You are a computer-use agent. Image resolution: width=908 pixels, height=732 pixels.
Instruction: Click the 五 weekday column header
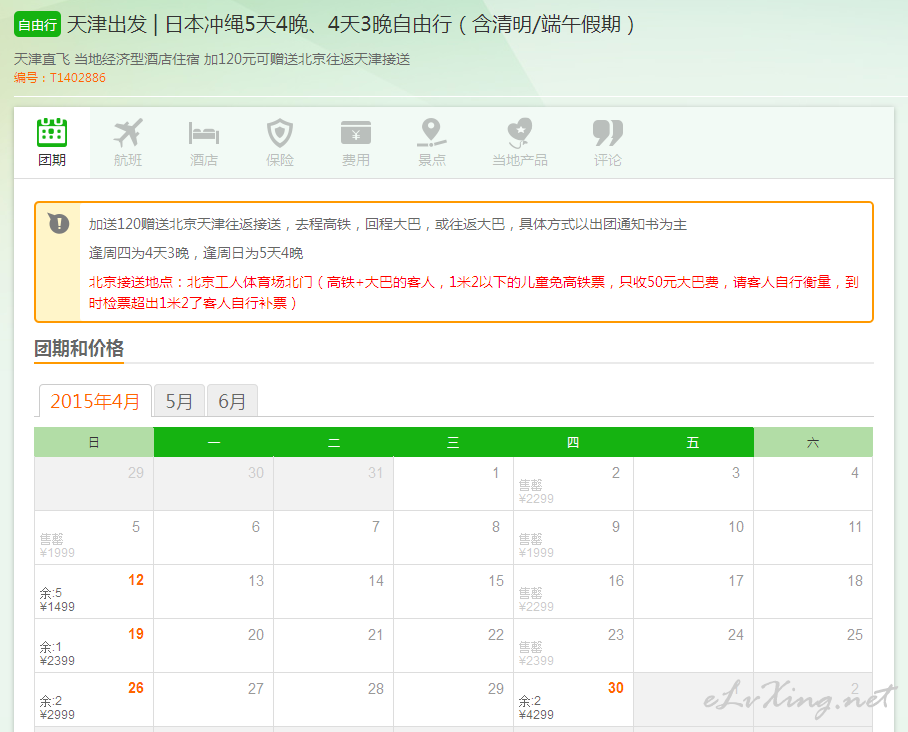pyautogui.click(x=693, y=442)
